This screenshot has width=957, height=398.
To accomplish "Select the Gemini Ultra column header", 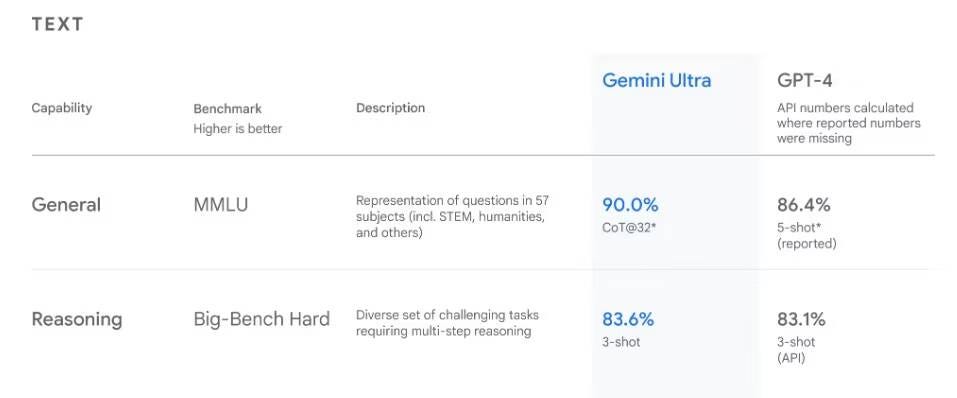I will (656, 81).
